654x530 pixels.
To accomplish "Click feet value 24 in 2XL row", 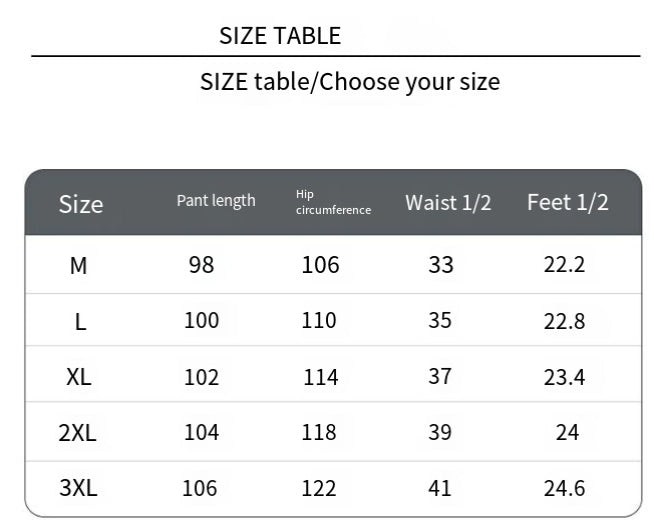I will coord(567,432).
